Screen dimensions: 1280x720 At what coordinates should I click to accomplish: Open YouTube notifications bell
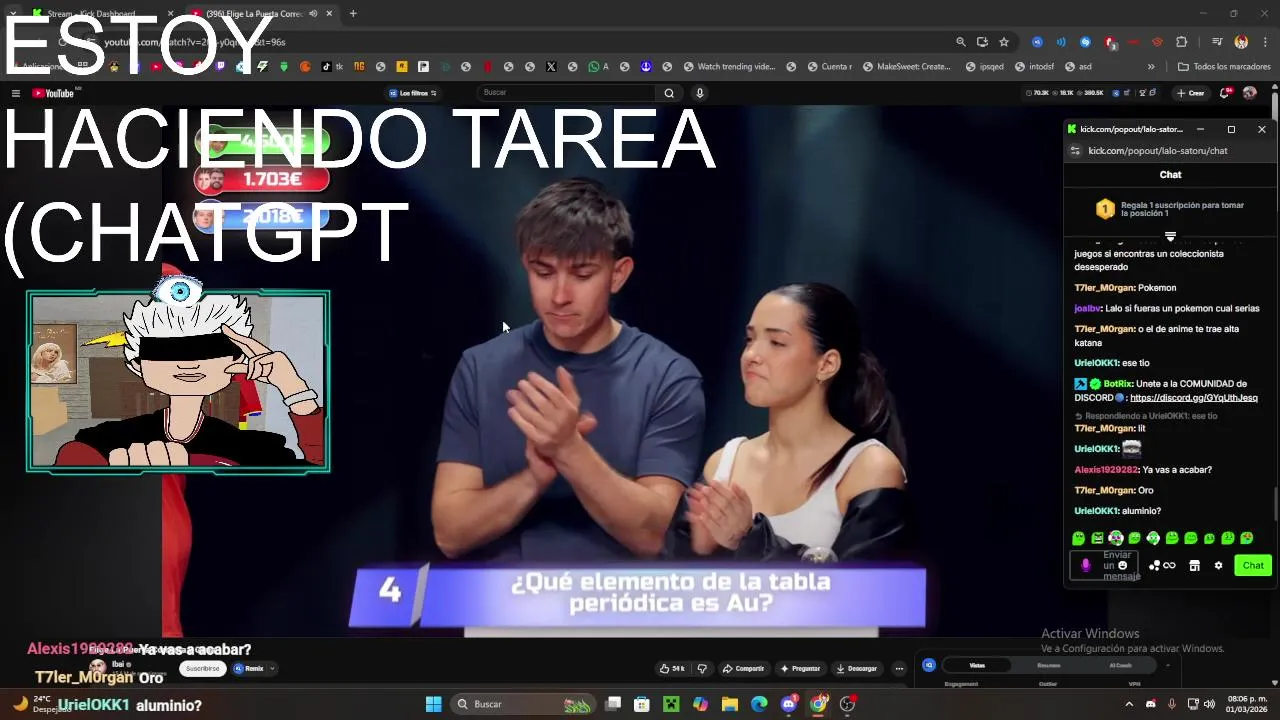(1226, 93)
